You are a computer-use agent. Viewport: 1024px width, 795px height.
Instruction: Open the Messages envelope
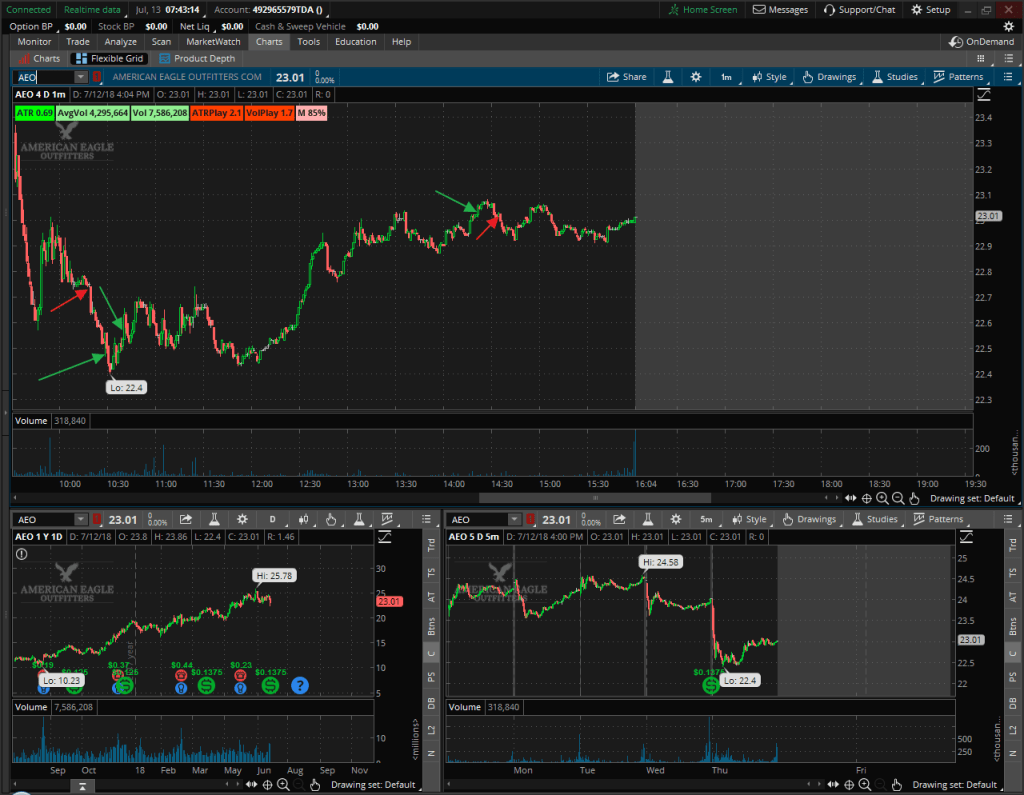[780, 10]
